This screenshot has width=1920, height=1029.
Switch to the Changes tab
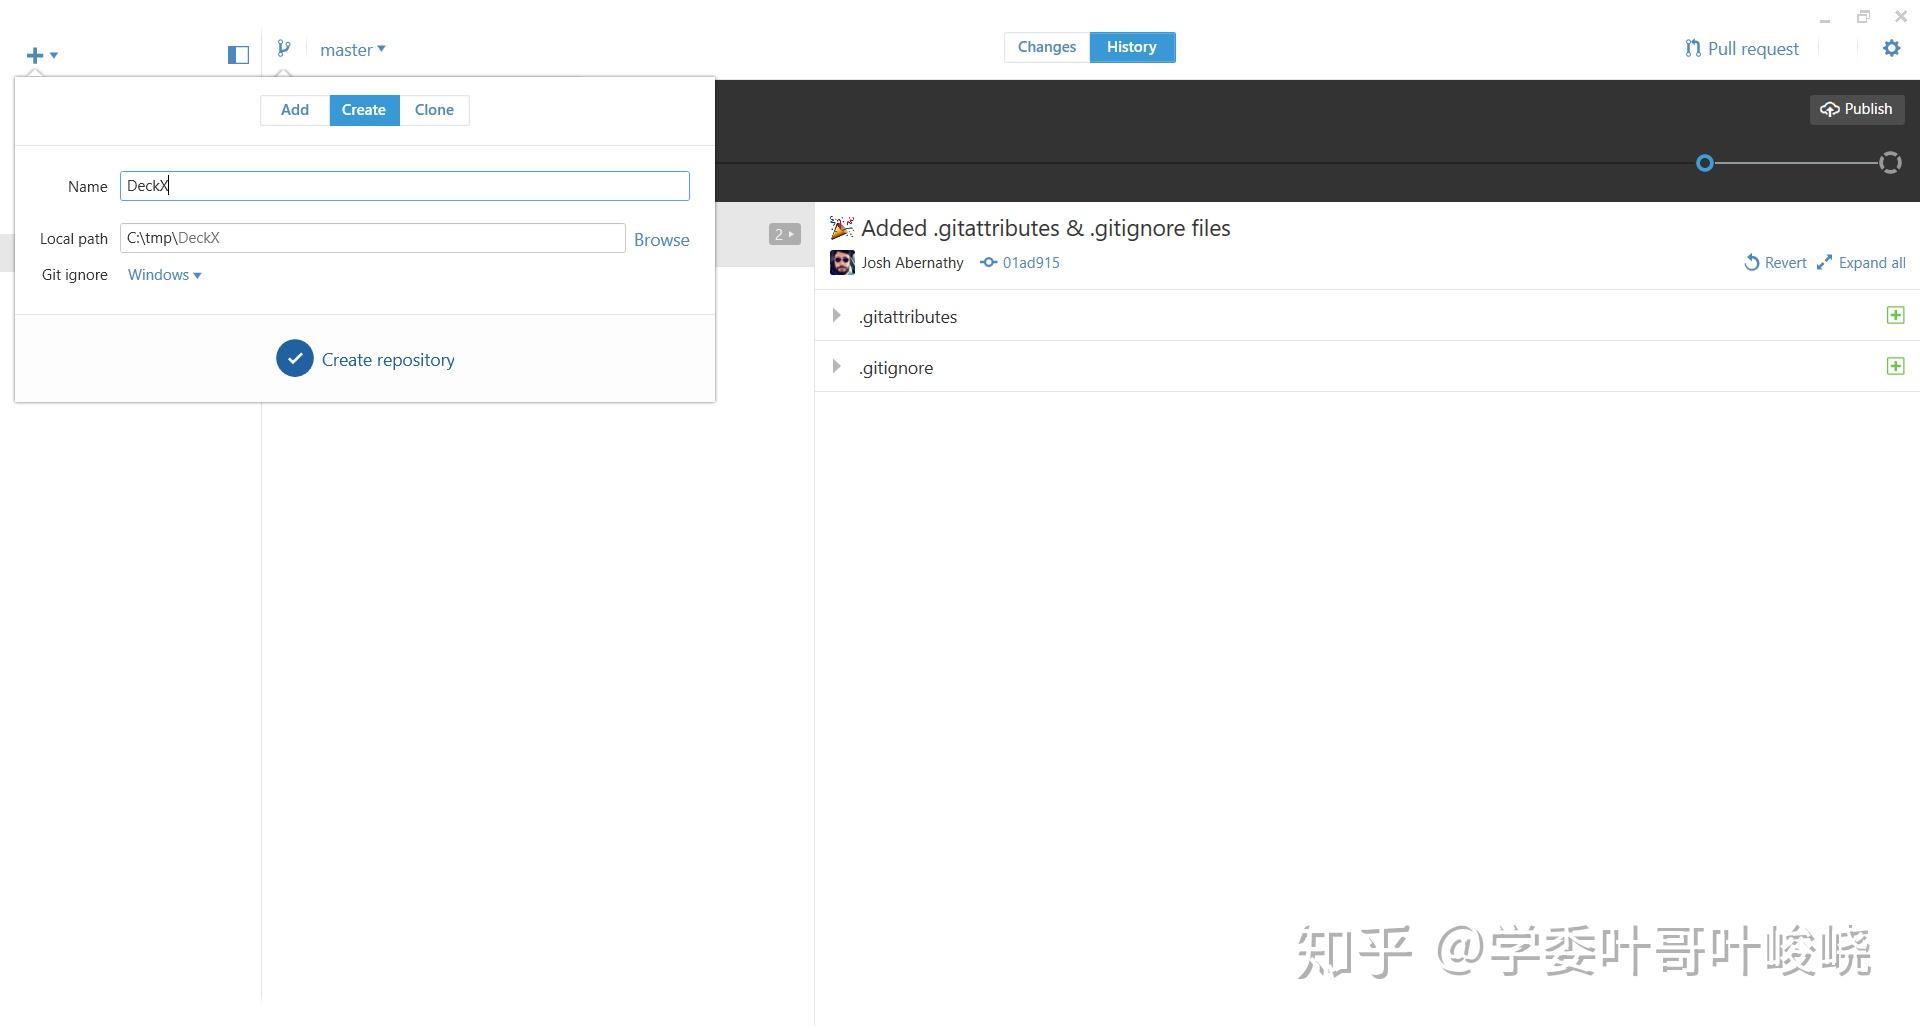pos(1046,46)
